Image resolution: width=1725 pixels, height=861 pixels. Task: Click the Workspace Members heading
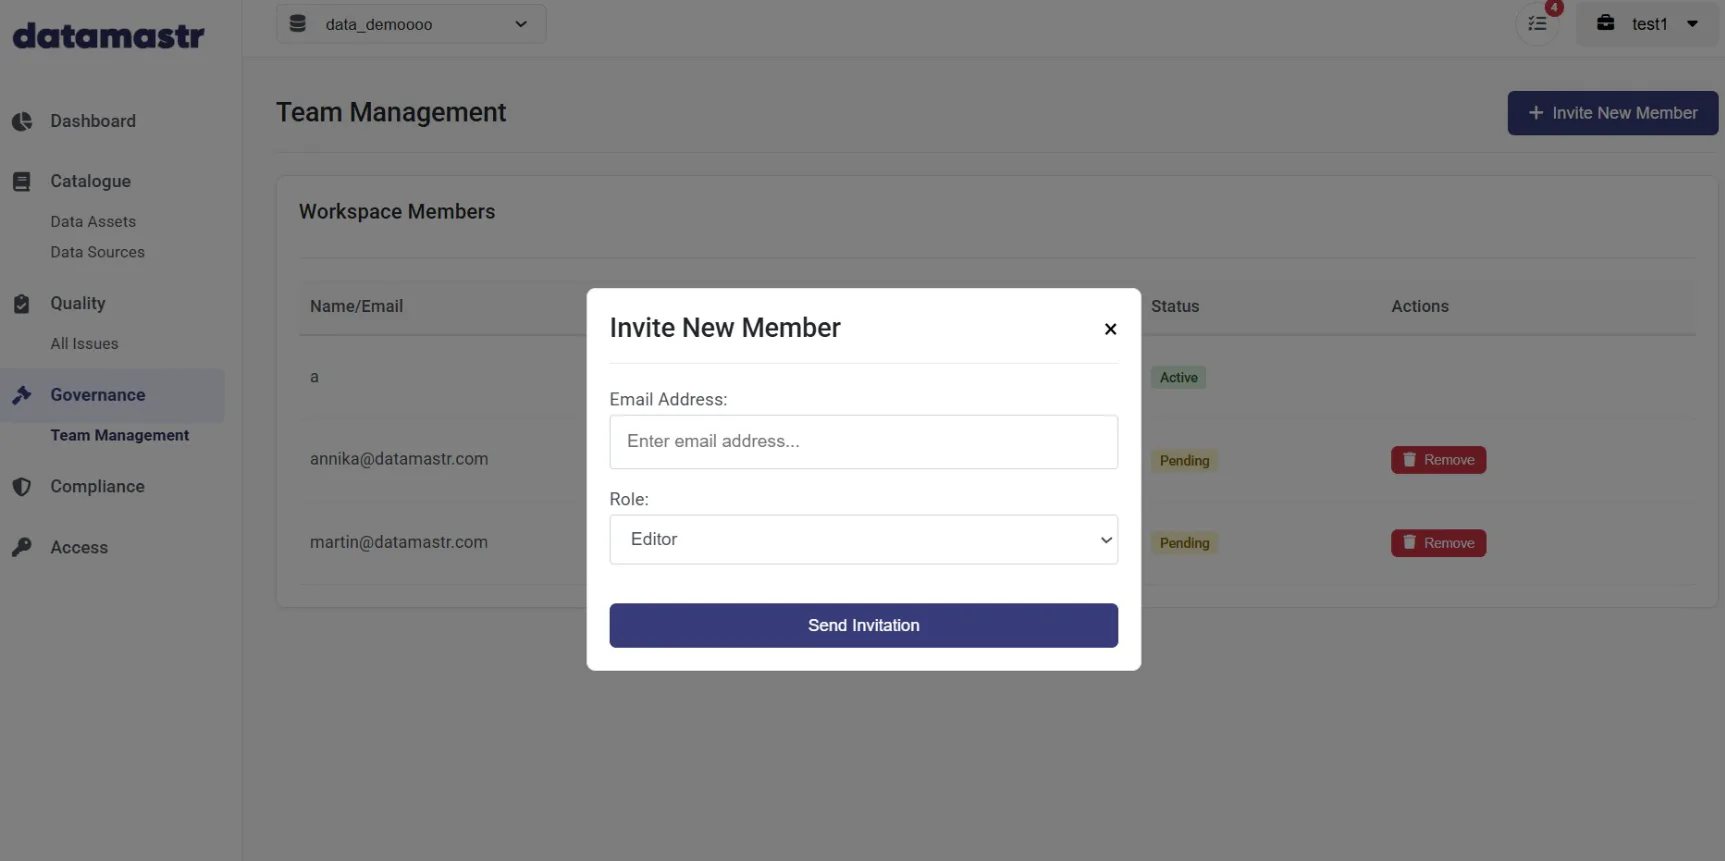coord(397,211)
